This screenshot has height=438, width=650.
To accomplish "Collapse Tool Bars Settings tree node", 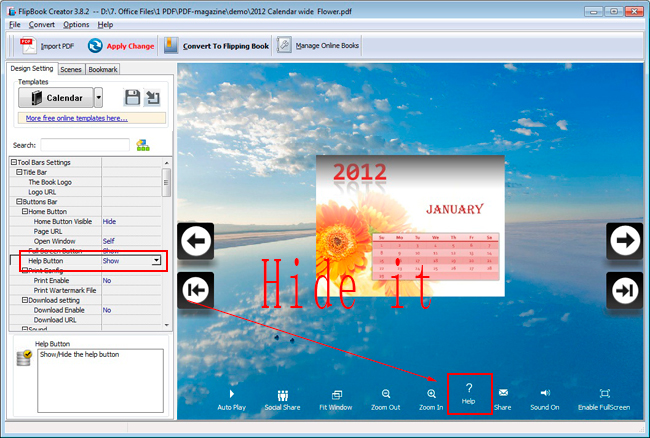I will [x=14, y=162].
